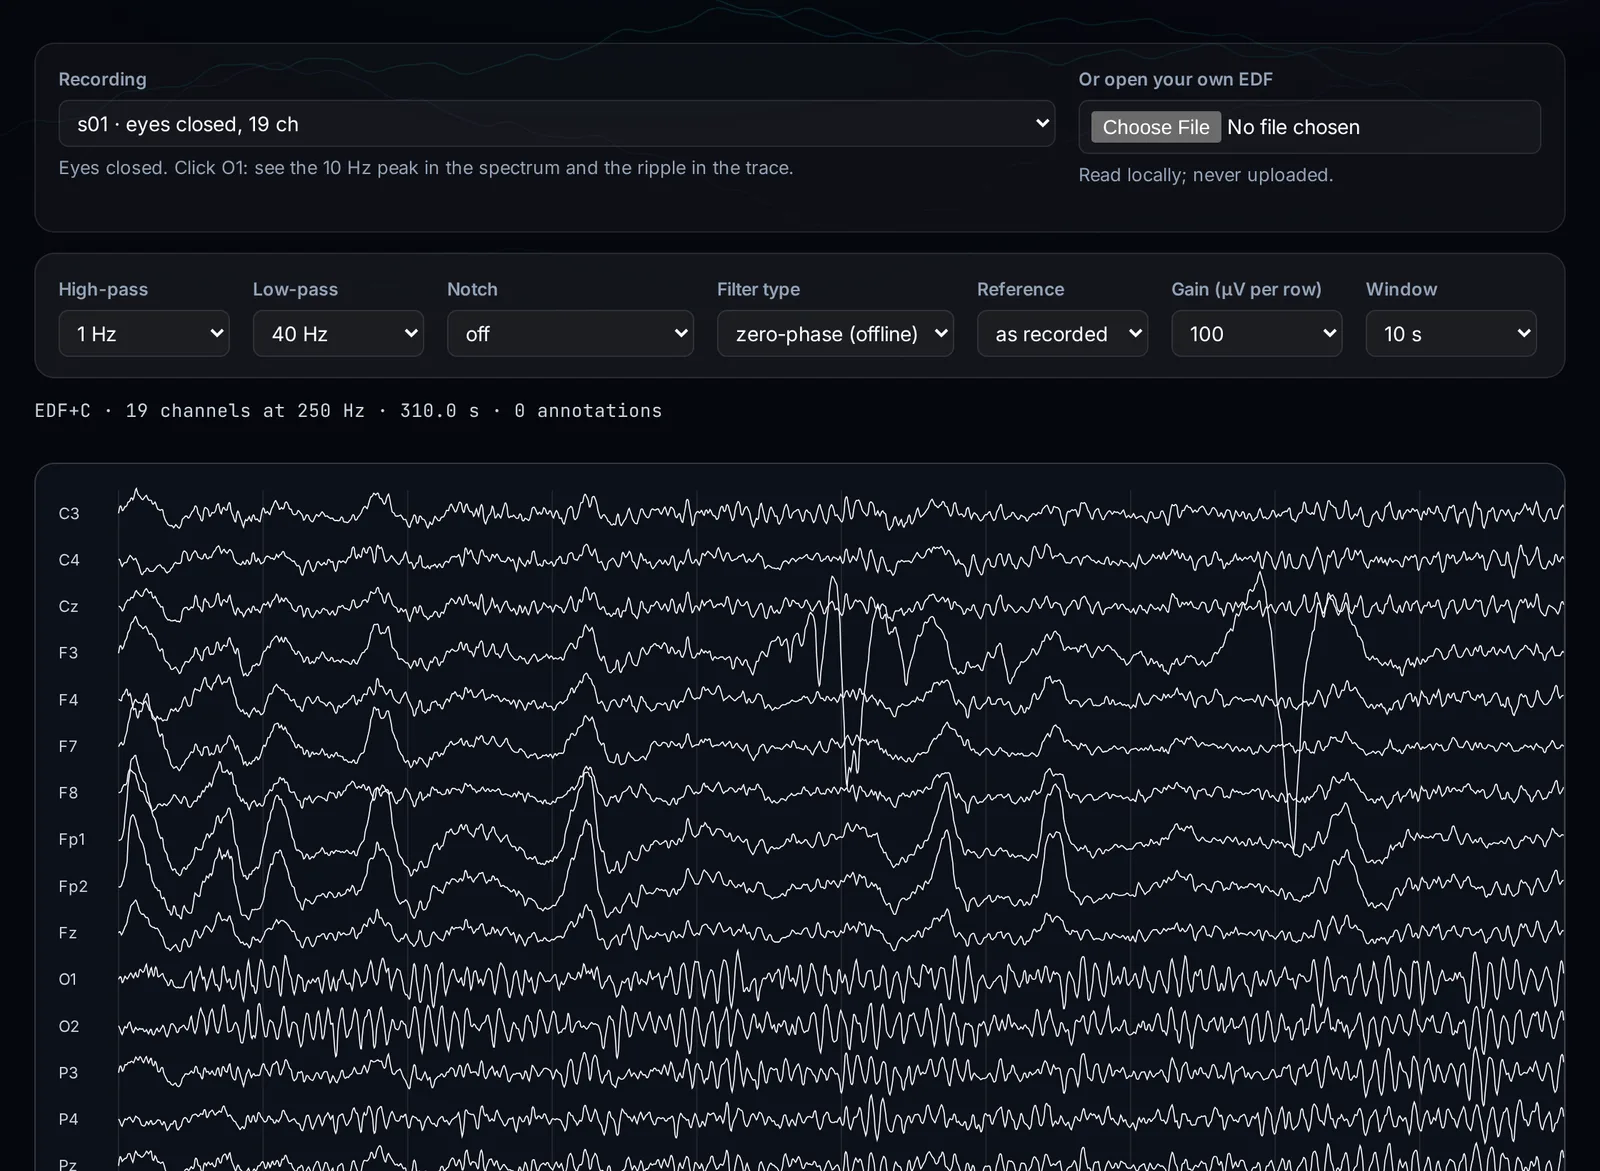Select the Fz channel label
Screen dimensions: 1600x1171
[67, 933]
